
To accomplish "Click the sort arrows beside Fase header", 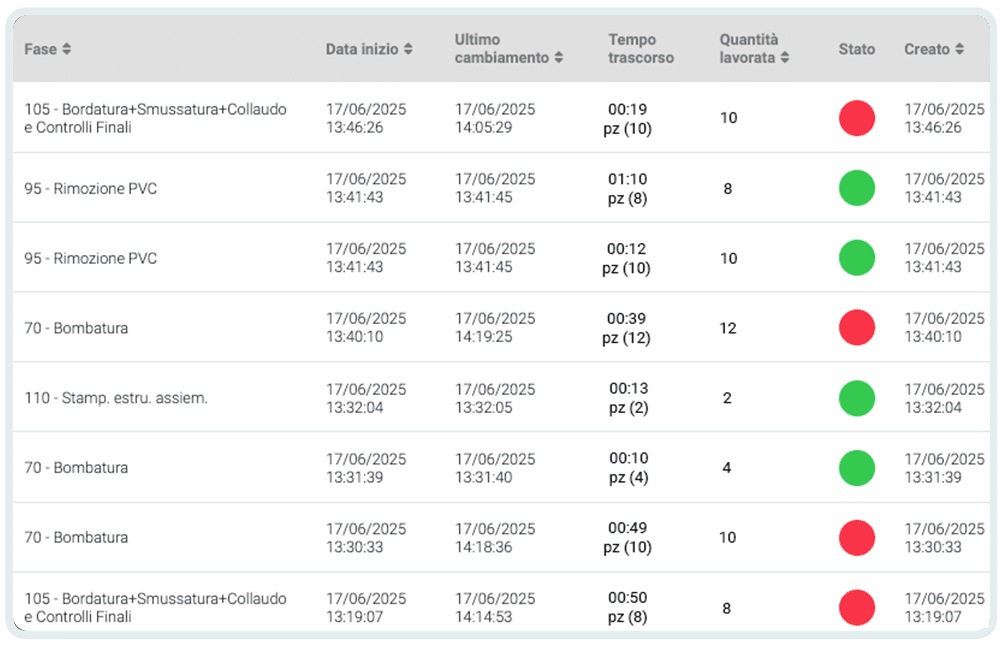I will tap(66, 49).
